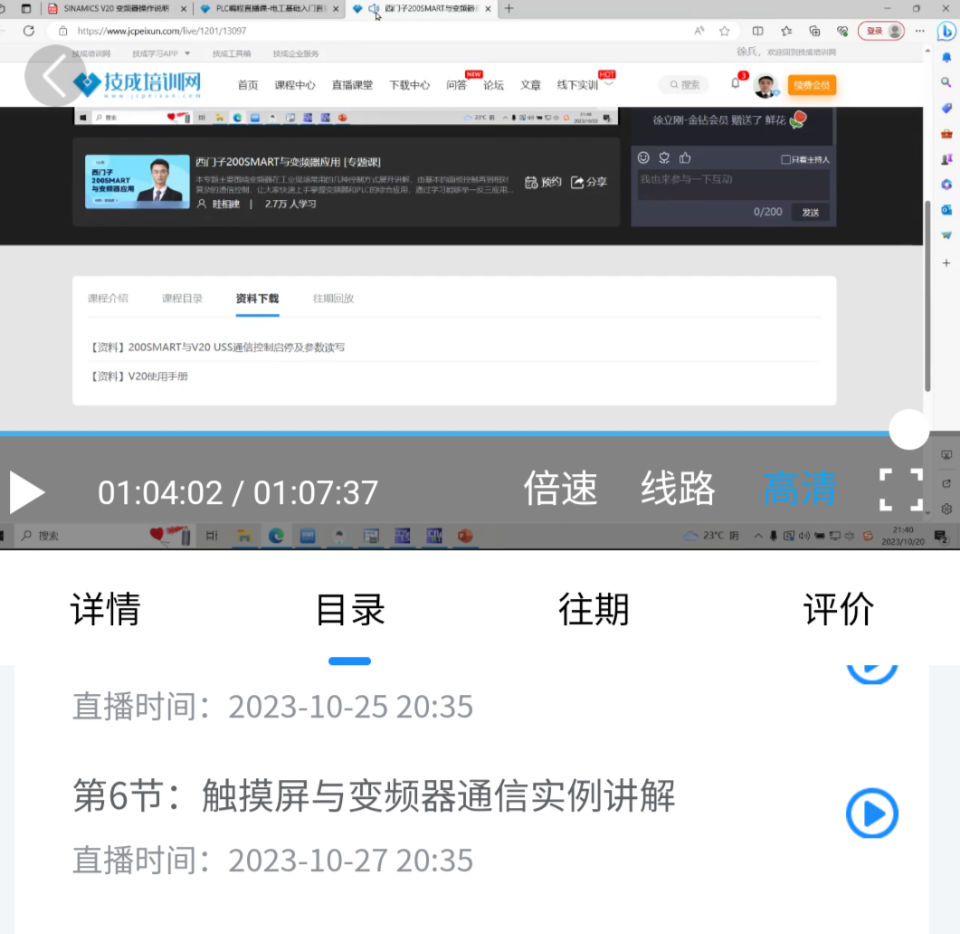Viewport: 960px width, 934px height.
Task: Switch to the 详情 tab
Action: coord(106,609)
